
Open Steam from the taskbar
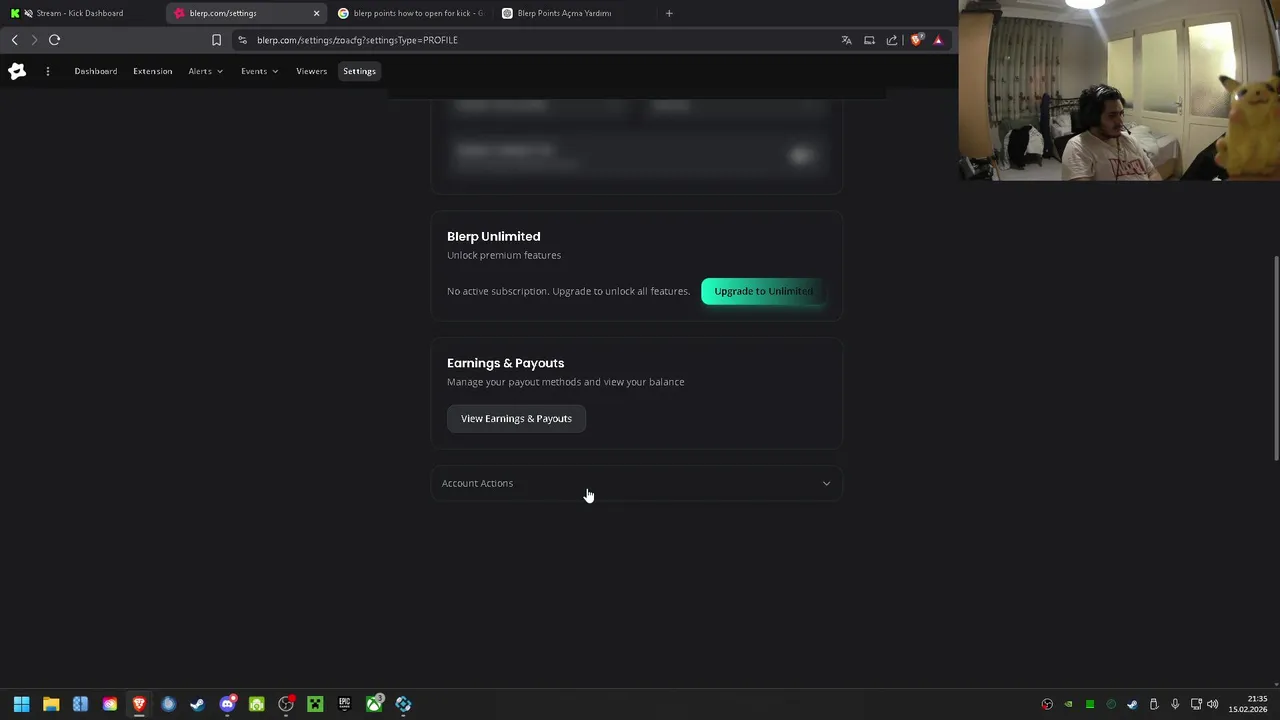[197, 704]
